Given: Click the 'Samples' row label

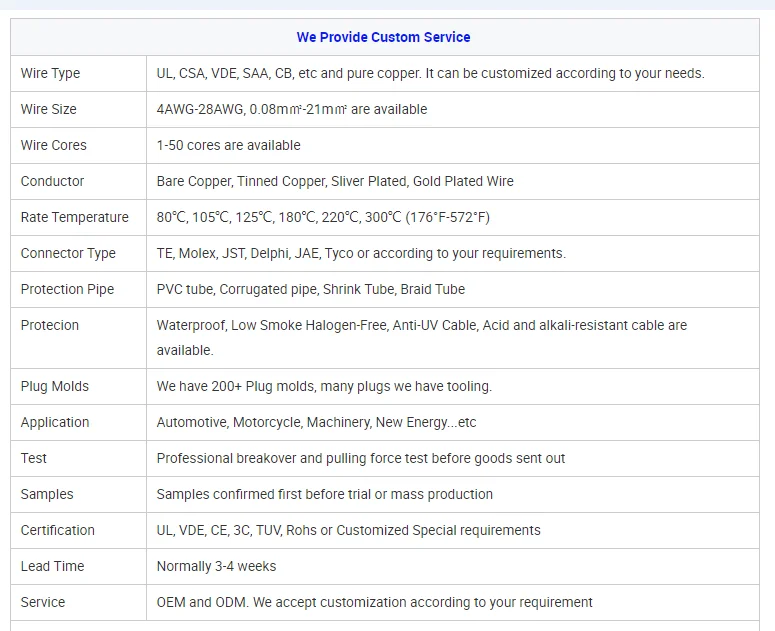Looking at the screenshot, I should 47,494.
